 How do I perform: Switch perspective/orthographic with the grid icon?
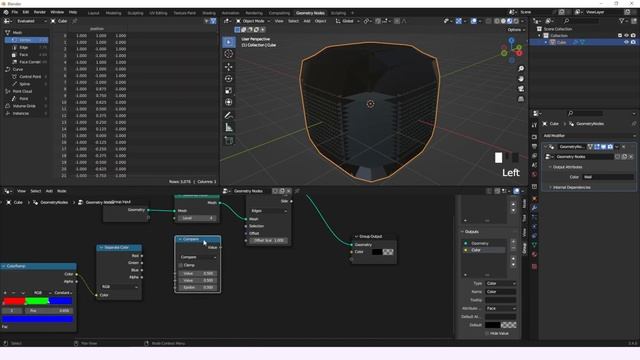521,99
